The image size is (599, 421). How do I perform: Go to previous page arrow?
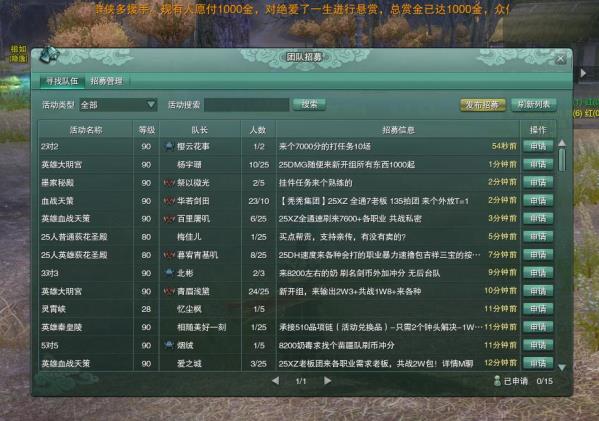click(275, 381)
